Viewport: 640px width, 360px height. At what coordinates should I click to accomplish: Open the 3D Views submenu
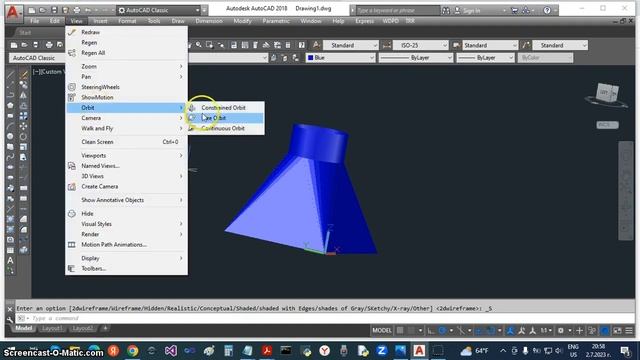(x=127, y=176)
